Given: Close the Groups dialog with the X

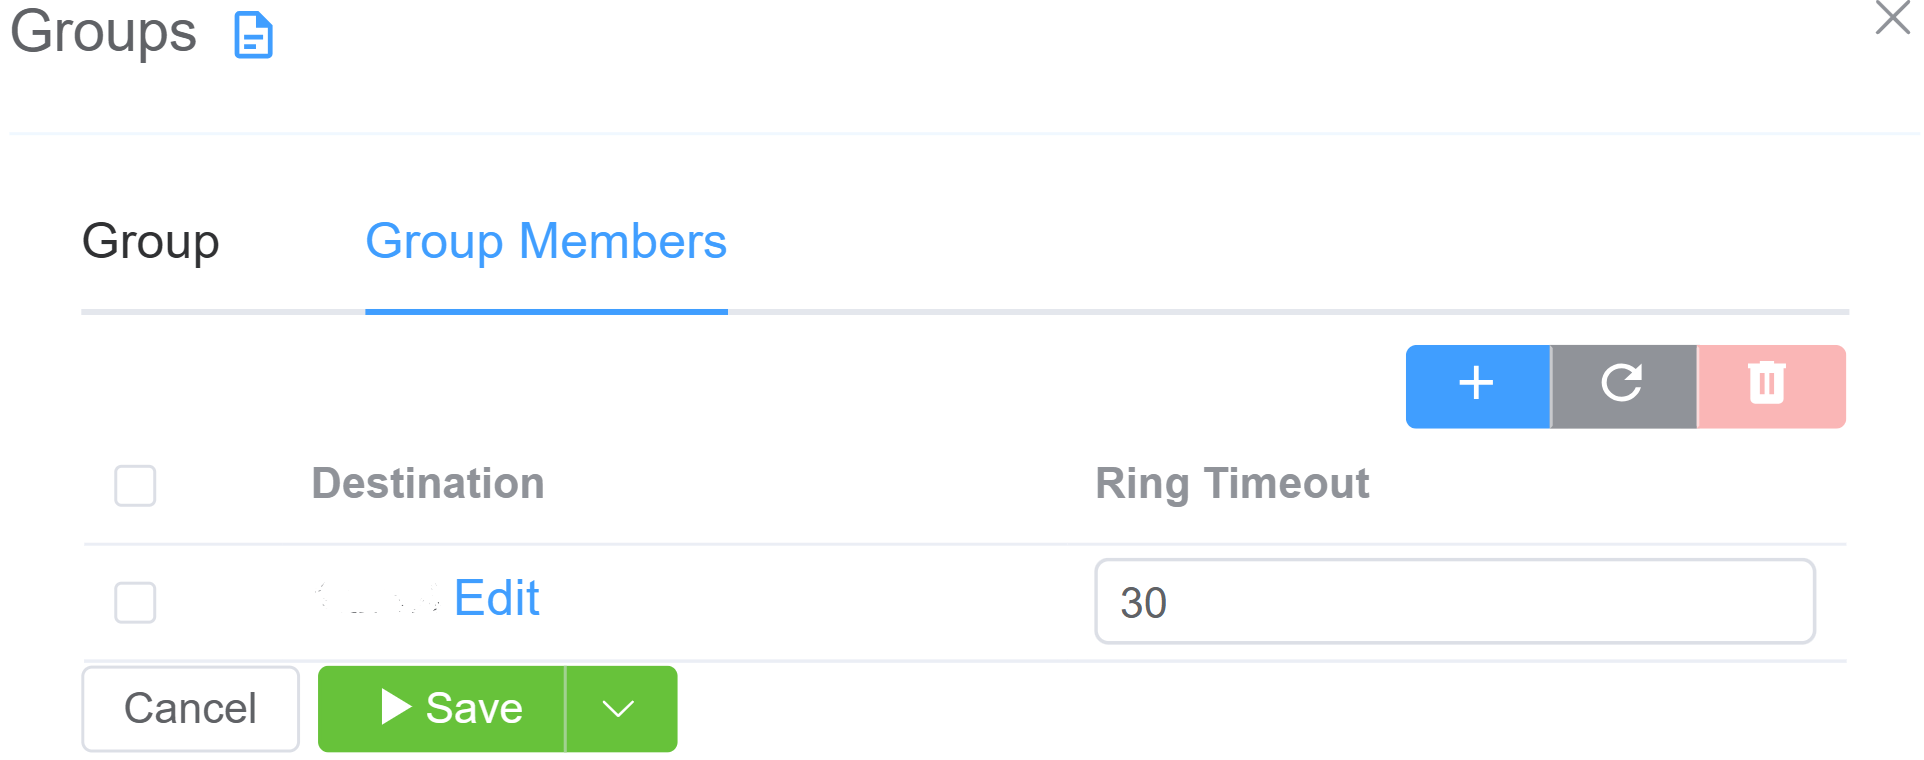Looking at the screenshot, I should point(1892,18).
